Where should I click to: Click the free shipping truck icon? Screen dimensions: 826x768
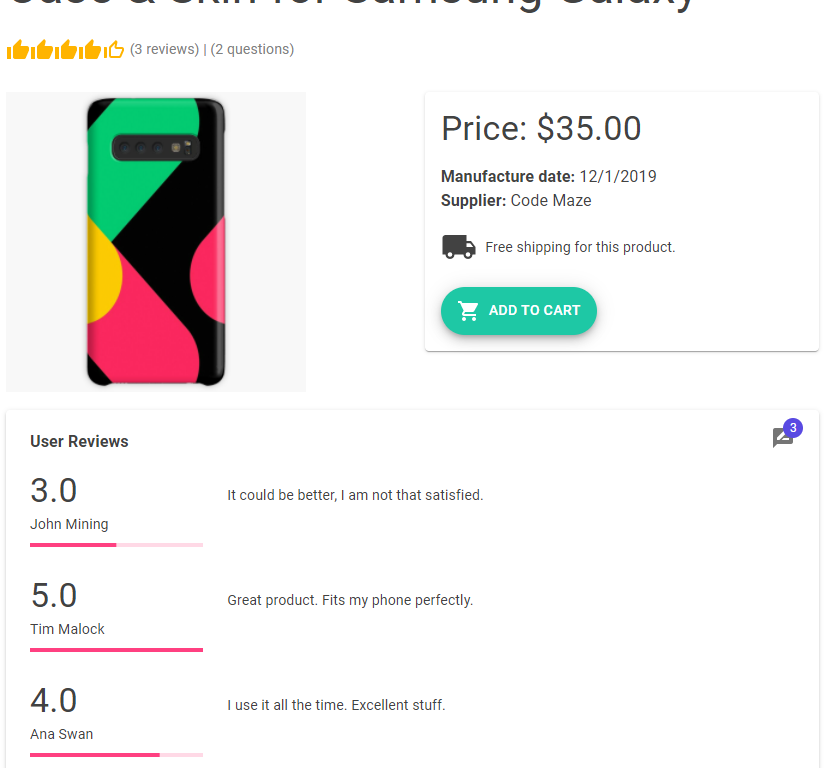point(458,247)
